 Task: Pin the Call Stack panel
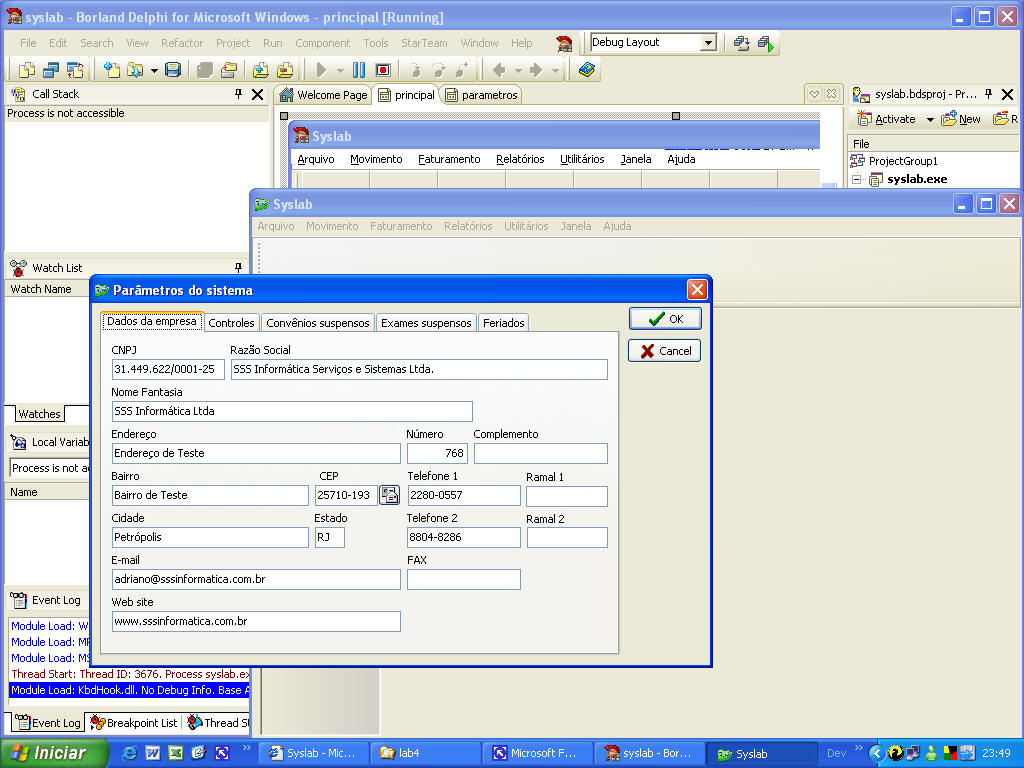click(238, 94)
